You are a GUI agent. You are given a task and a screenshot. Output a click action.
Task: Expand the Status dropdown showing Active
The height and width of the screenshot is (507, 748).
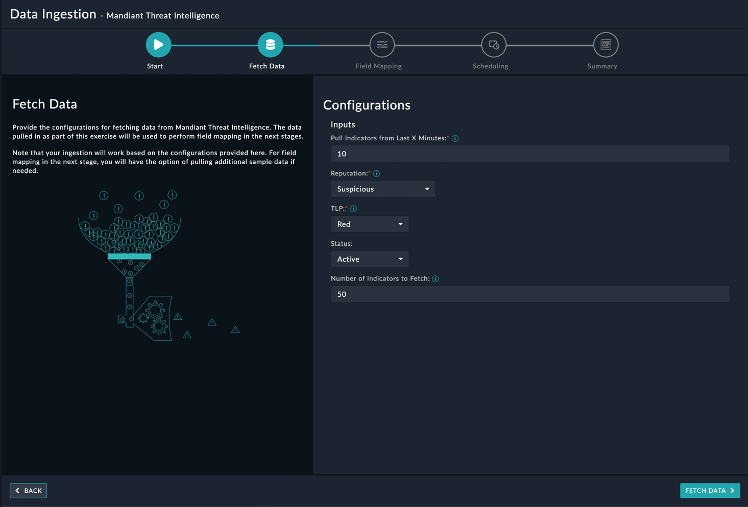pyautogui.click(x=369, y=259)
